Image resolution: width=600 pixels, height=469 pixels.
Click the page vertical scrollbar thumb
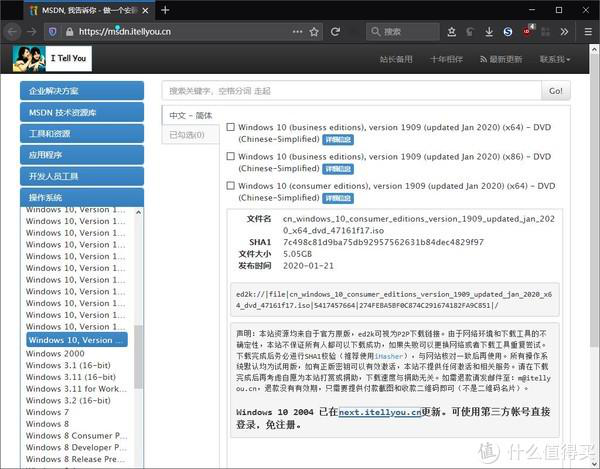click(x=594, y=199)
